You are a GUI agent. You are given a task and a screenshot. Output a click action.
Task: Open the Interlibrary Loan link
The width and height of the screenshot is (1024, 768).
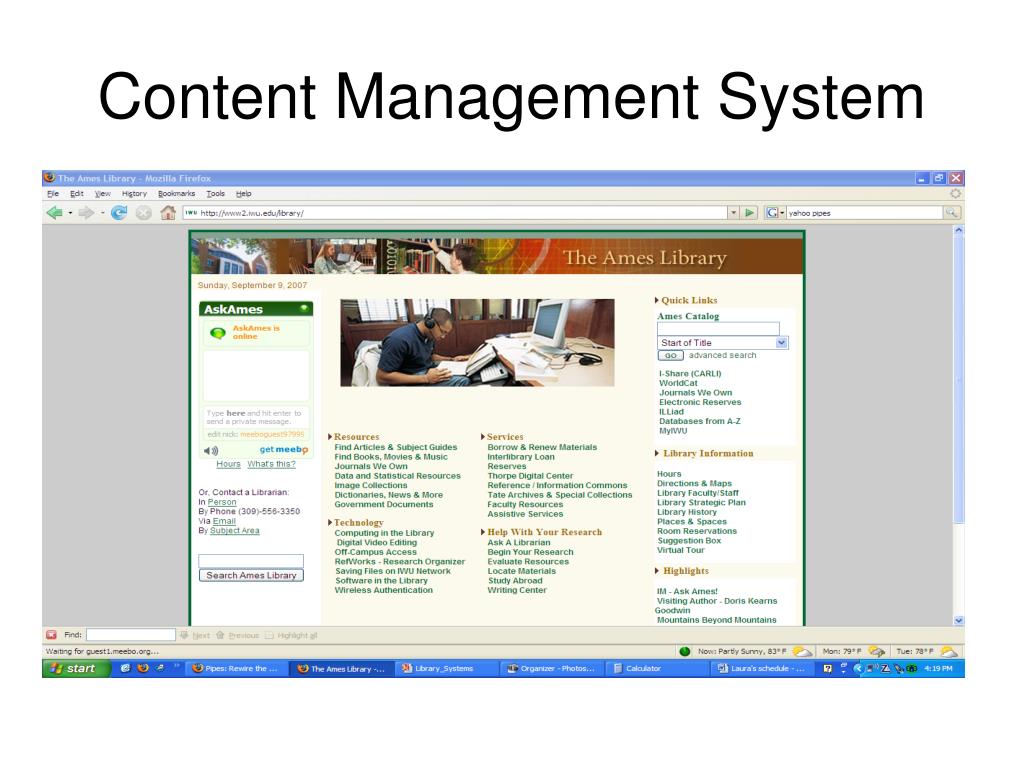[520, 457]
